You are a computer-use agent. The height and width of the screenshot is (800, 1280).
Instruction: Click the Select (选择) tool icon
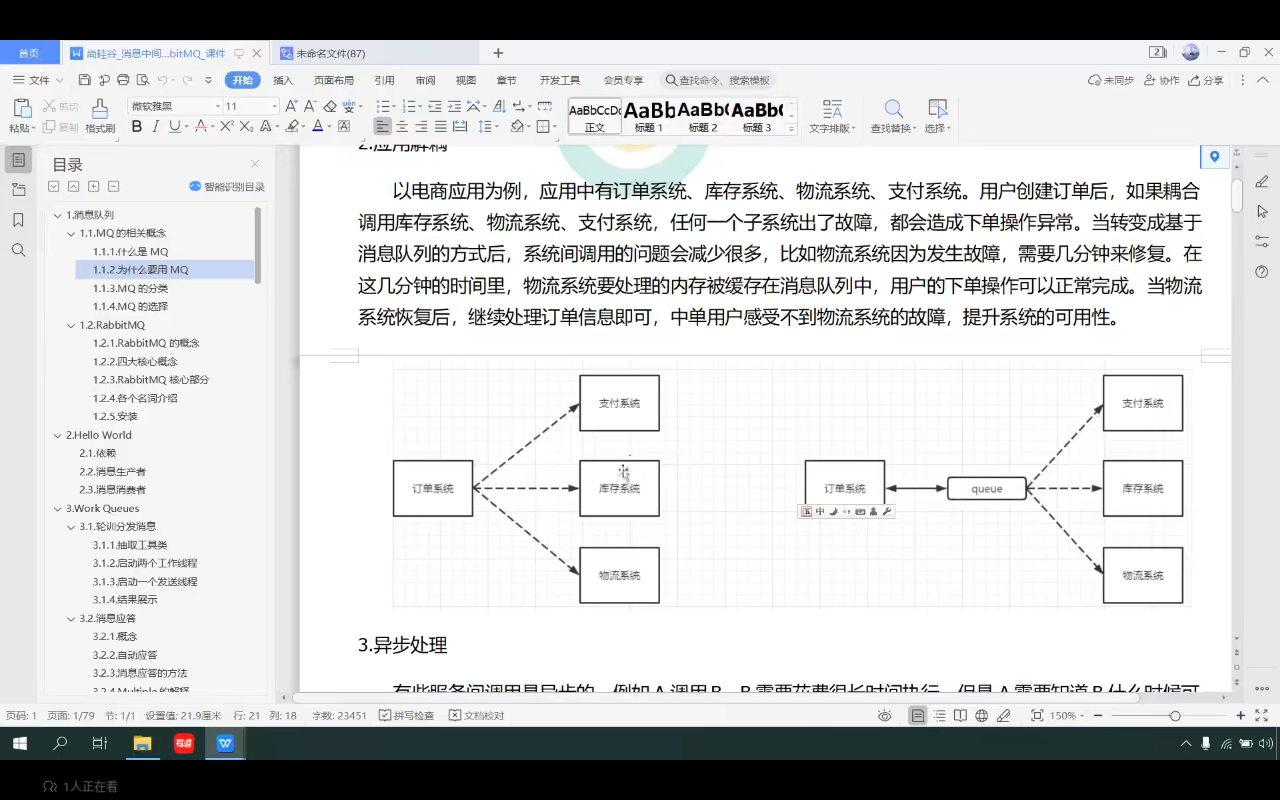click(937, 109)
